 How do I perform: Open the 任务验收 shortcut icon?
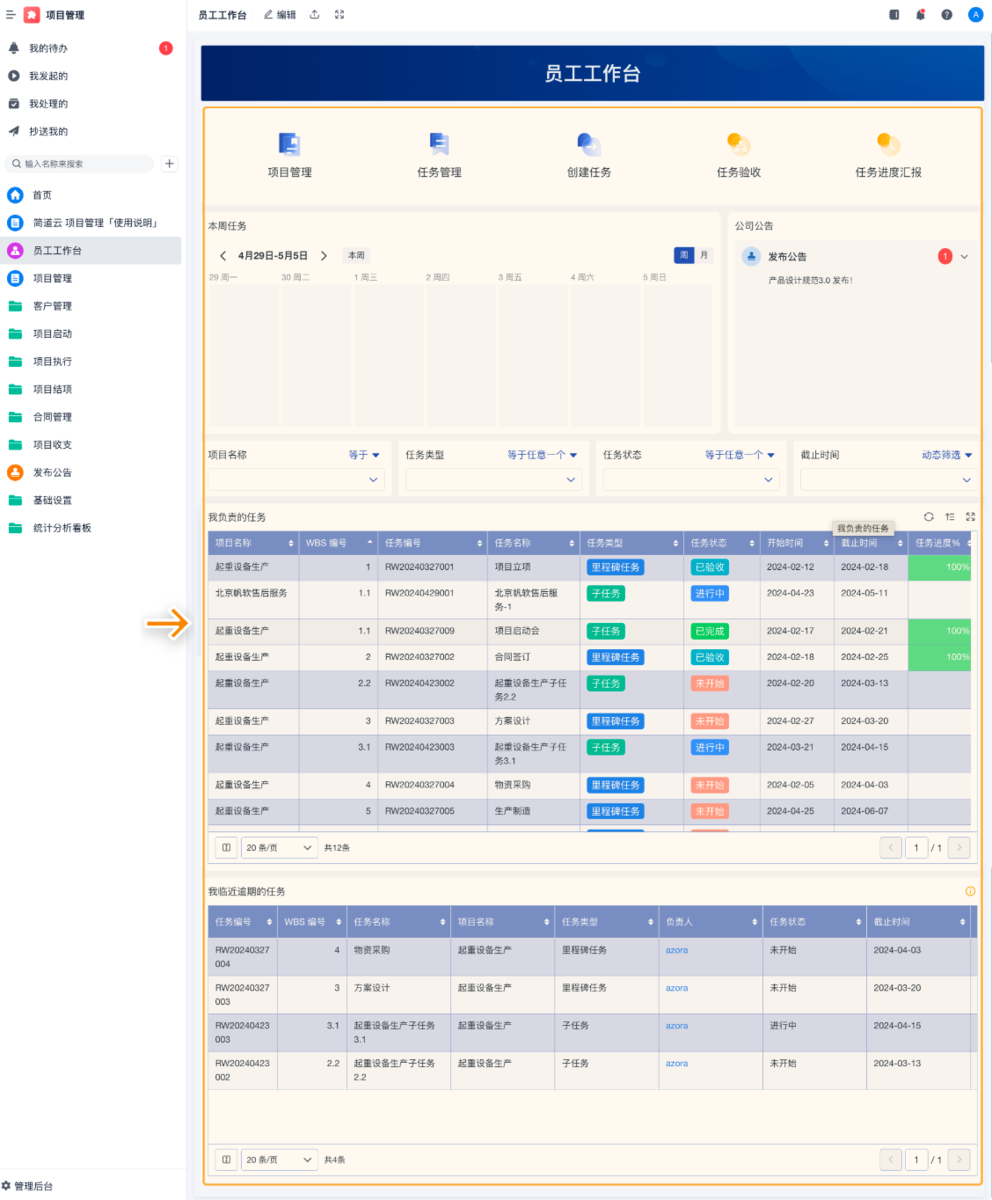pos(738,145)
